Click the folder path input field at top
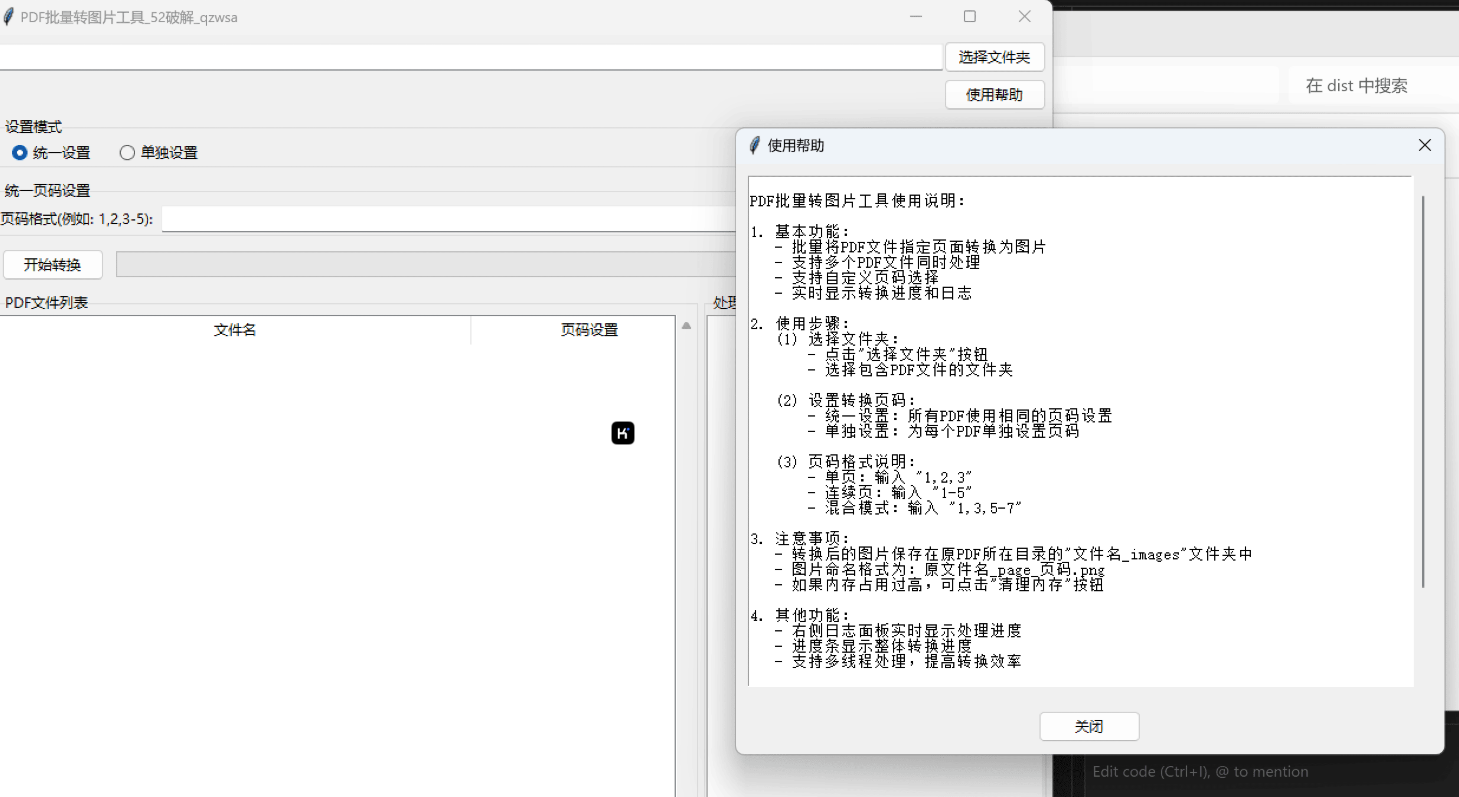1459x797 pixels. [x=471, y=57]
